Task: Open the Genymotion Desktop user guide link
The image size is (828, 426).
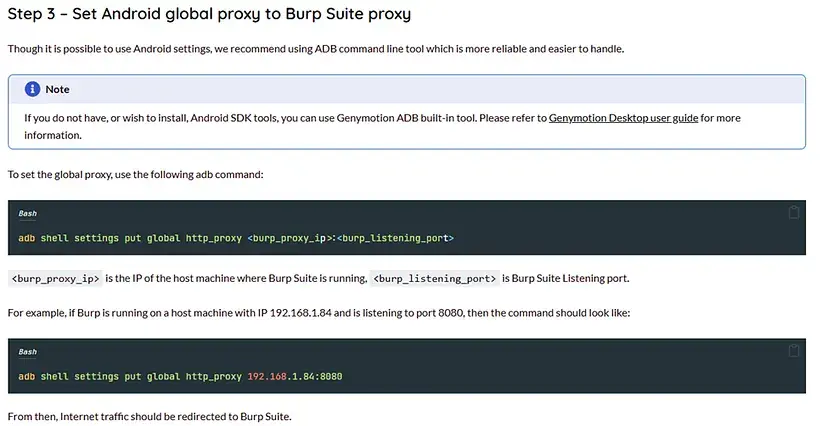Action: click(x=622, y=118)
